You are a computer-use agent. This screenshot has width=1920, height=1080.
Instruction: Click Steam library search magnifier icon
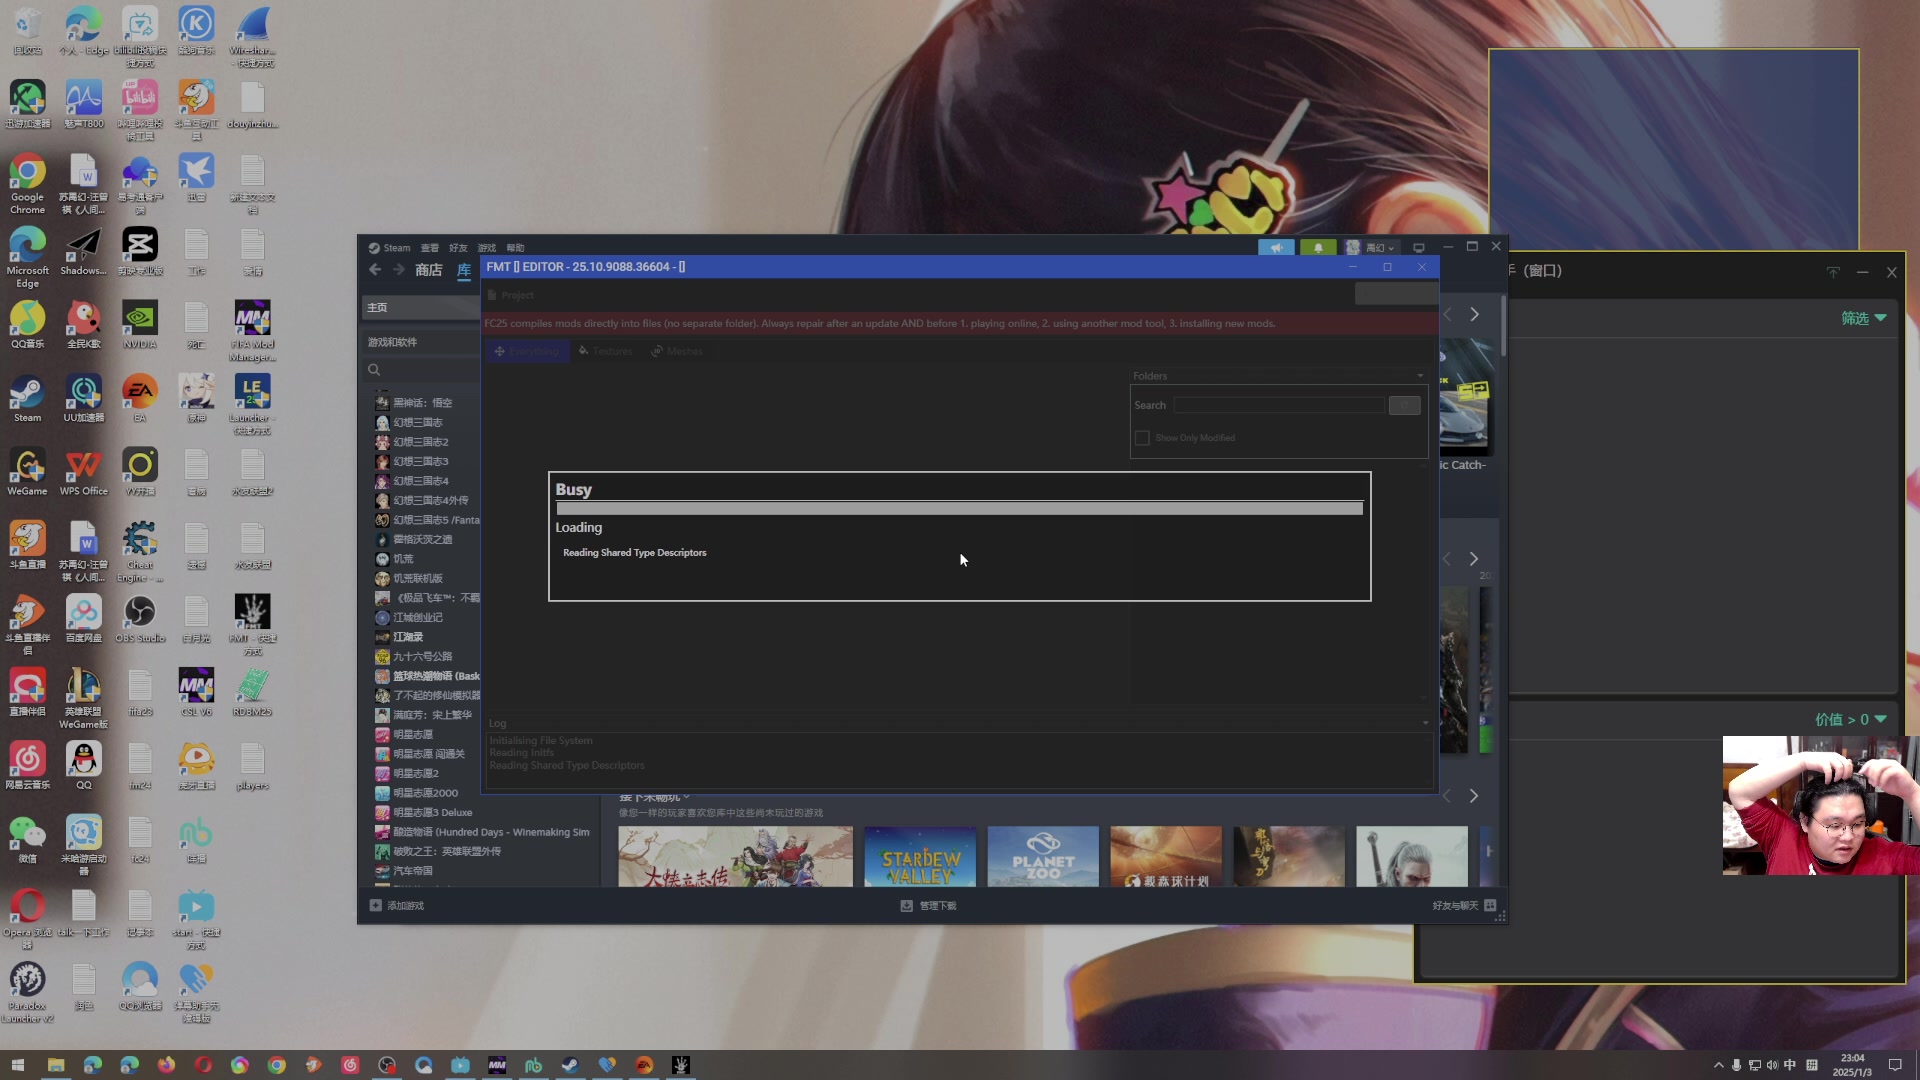(374, 370)
